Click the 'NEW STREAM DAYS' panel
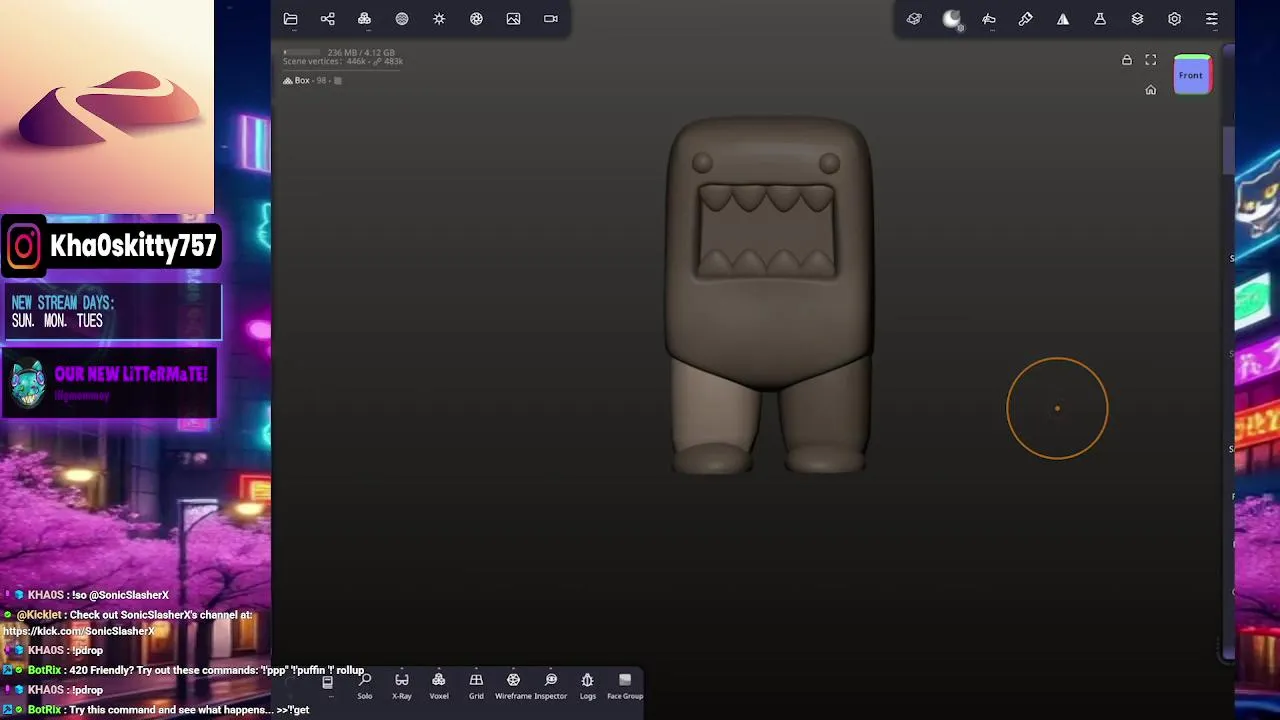The width and height of the screenshot is (1280, 720). (111, 312)
